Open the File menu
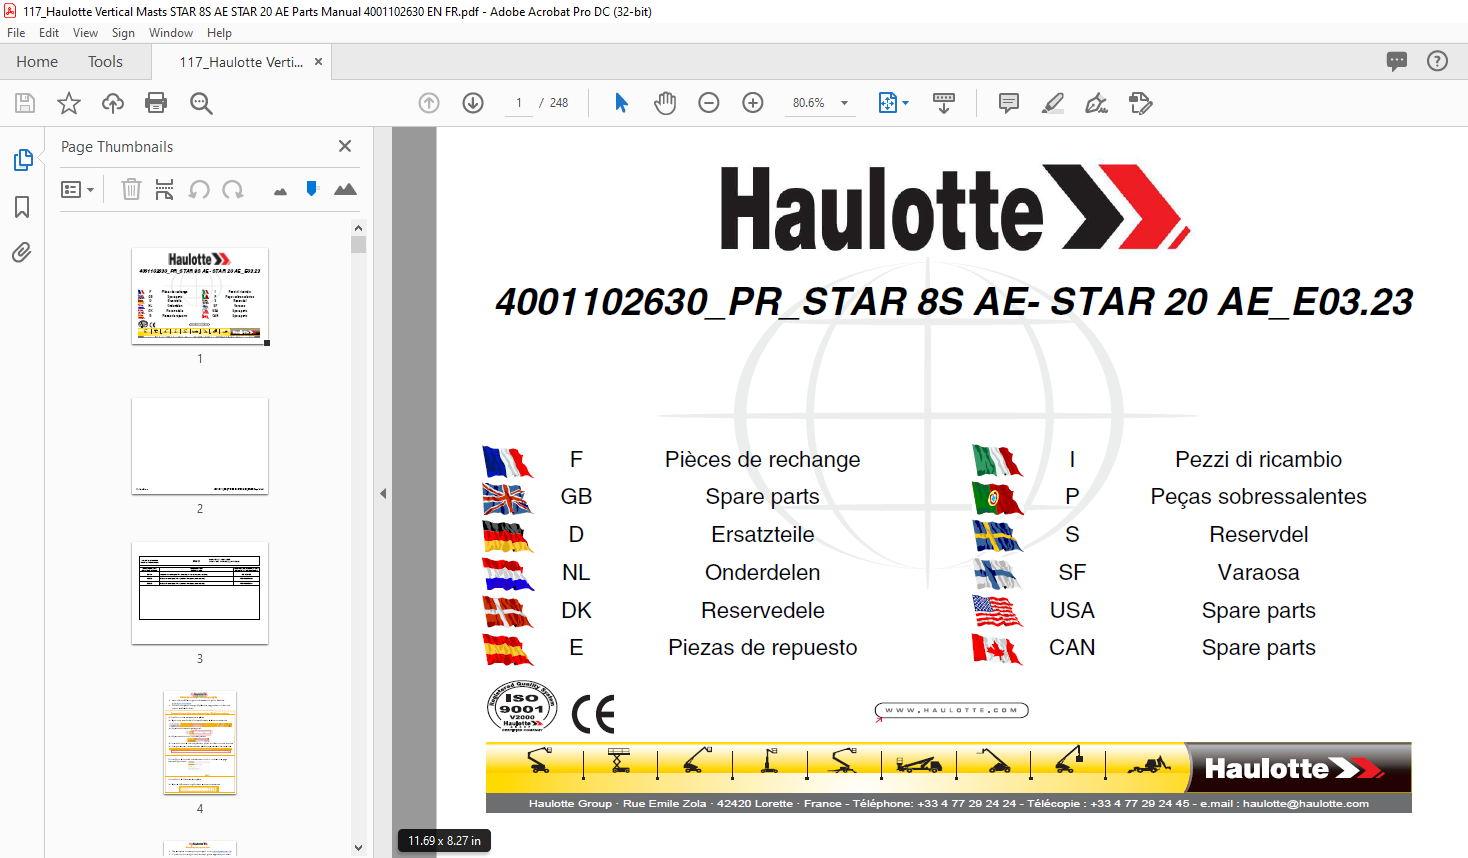 click(16, 33)
